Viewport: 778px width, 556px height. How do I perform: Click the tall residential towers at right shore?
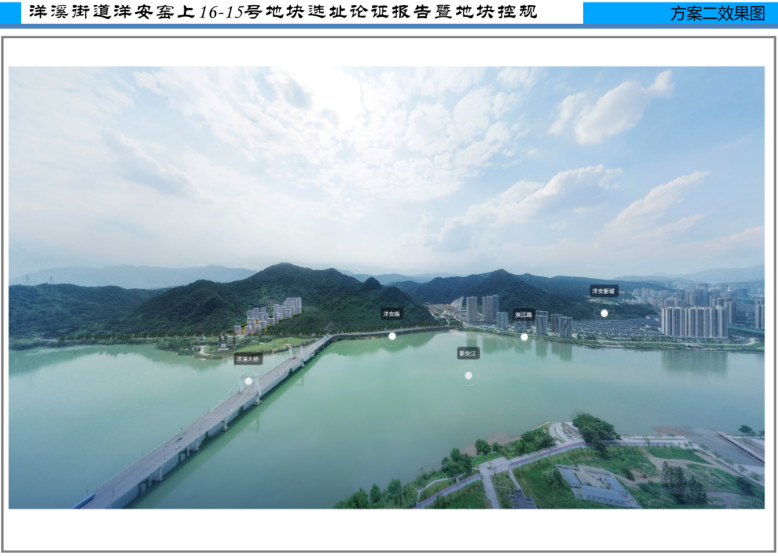(693, 321)
